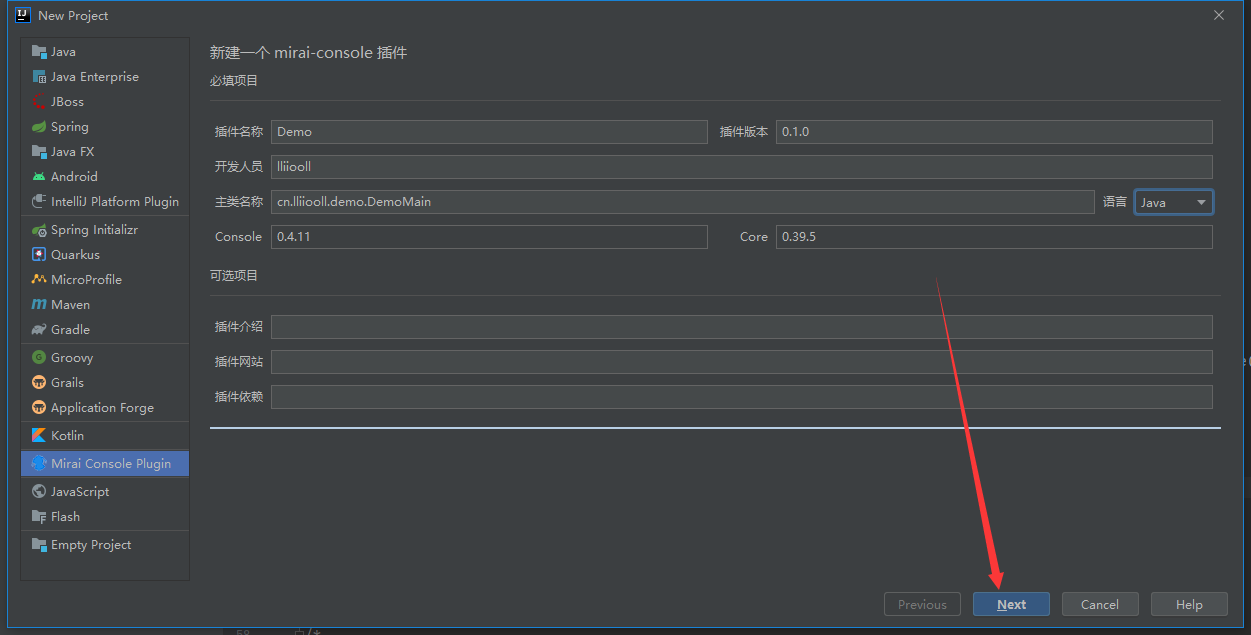The image size is (1251, 635).
Task: Select the MicroProfile icon
Action: pos(39,280)
